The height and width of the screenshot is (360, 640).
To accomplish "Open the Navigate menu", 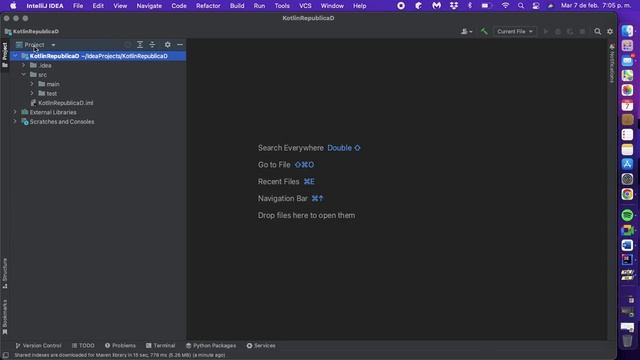I will [x=149, y=6].
